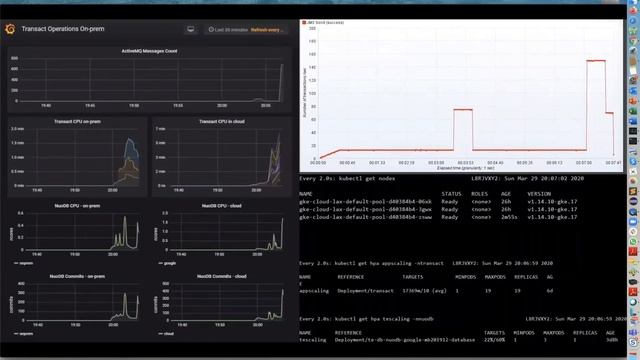Click the '22%/60%' targets value
The image size is (640, 360).
495,340
